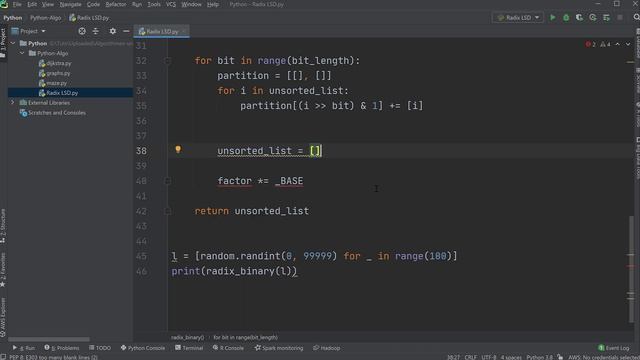Image resolution: width=640 pixels, height=360 pixels.
Task: Open the Event Log
Action: tap(614, 348)
